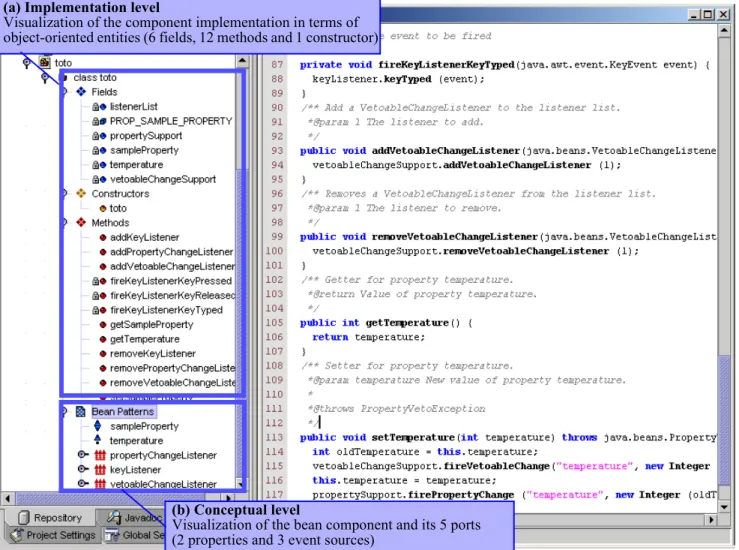
Task: Click the editor vertical scroll down arrow
Action: [x=724, y=507]
